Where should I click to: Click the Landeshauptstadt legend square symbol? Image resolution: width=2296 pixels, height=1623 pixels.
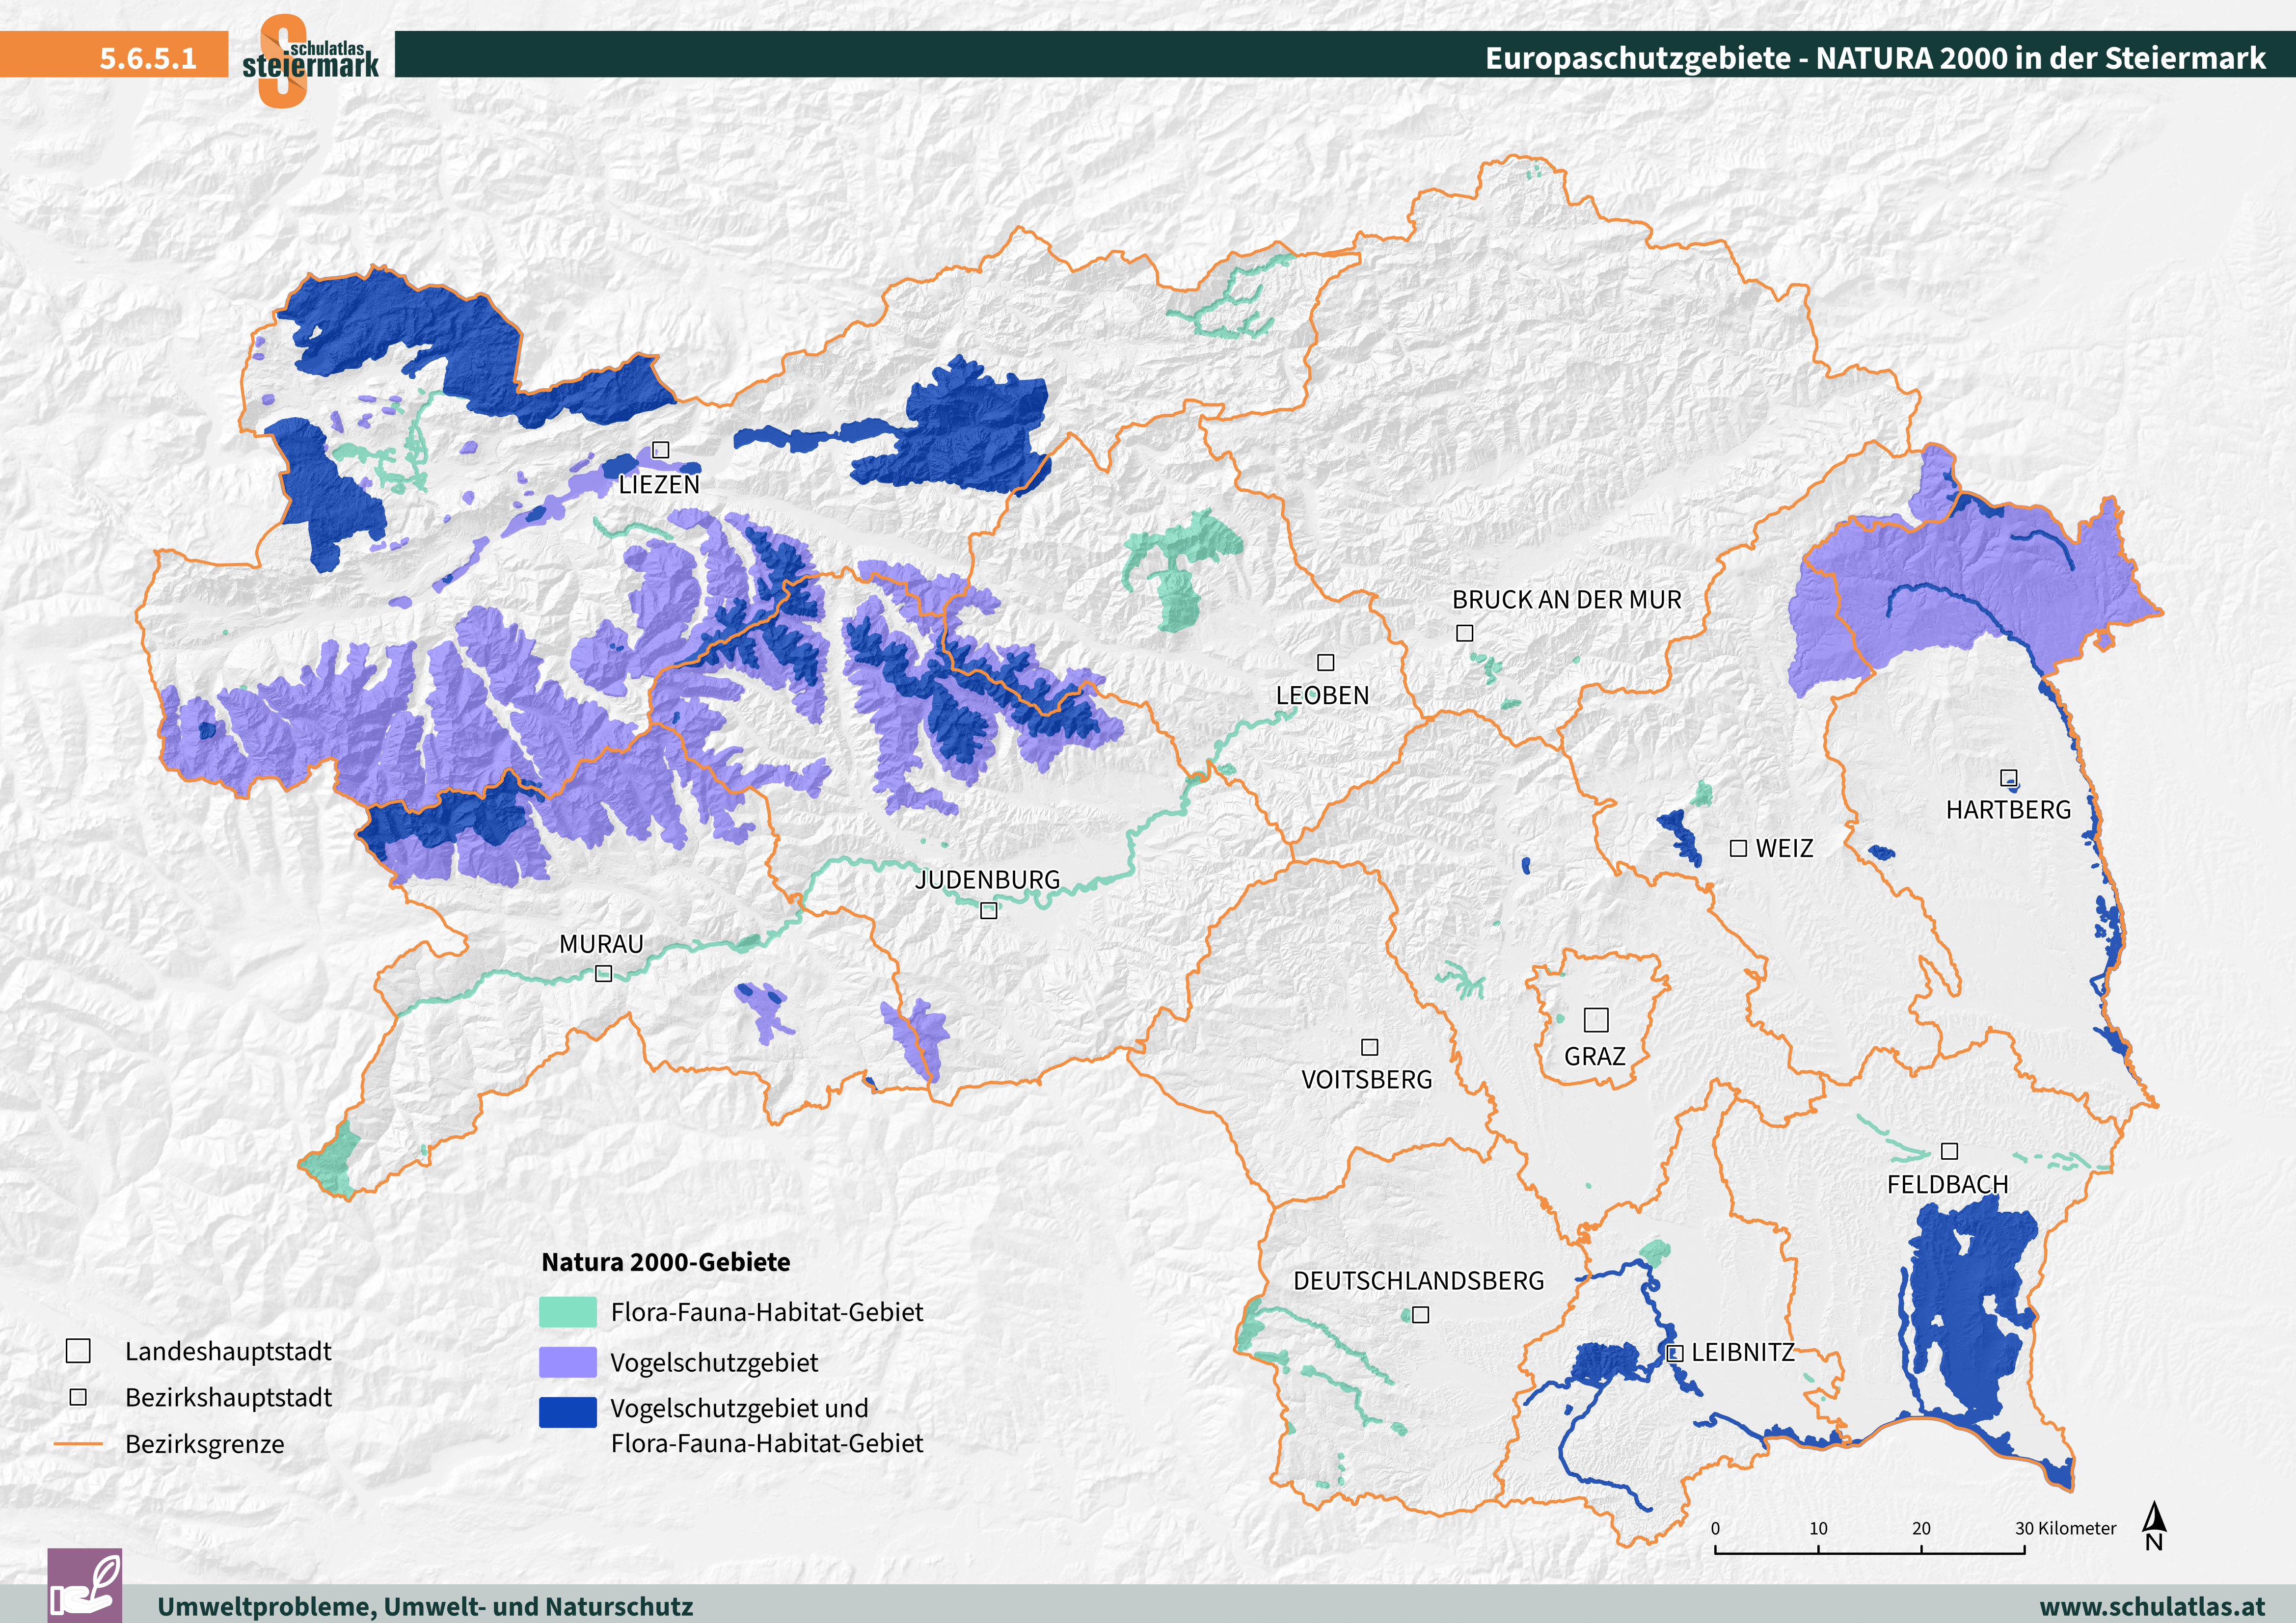(x=78, y=1351)
